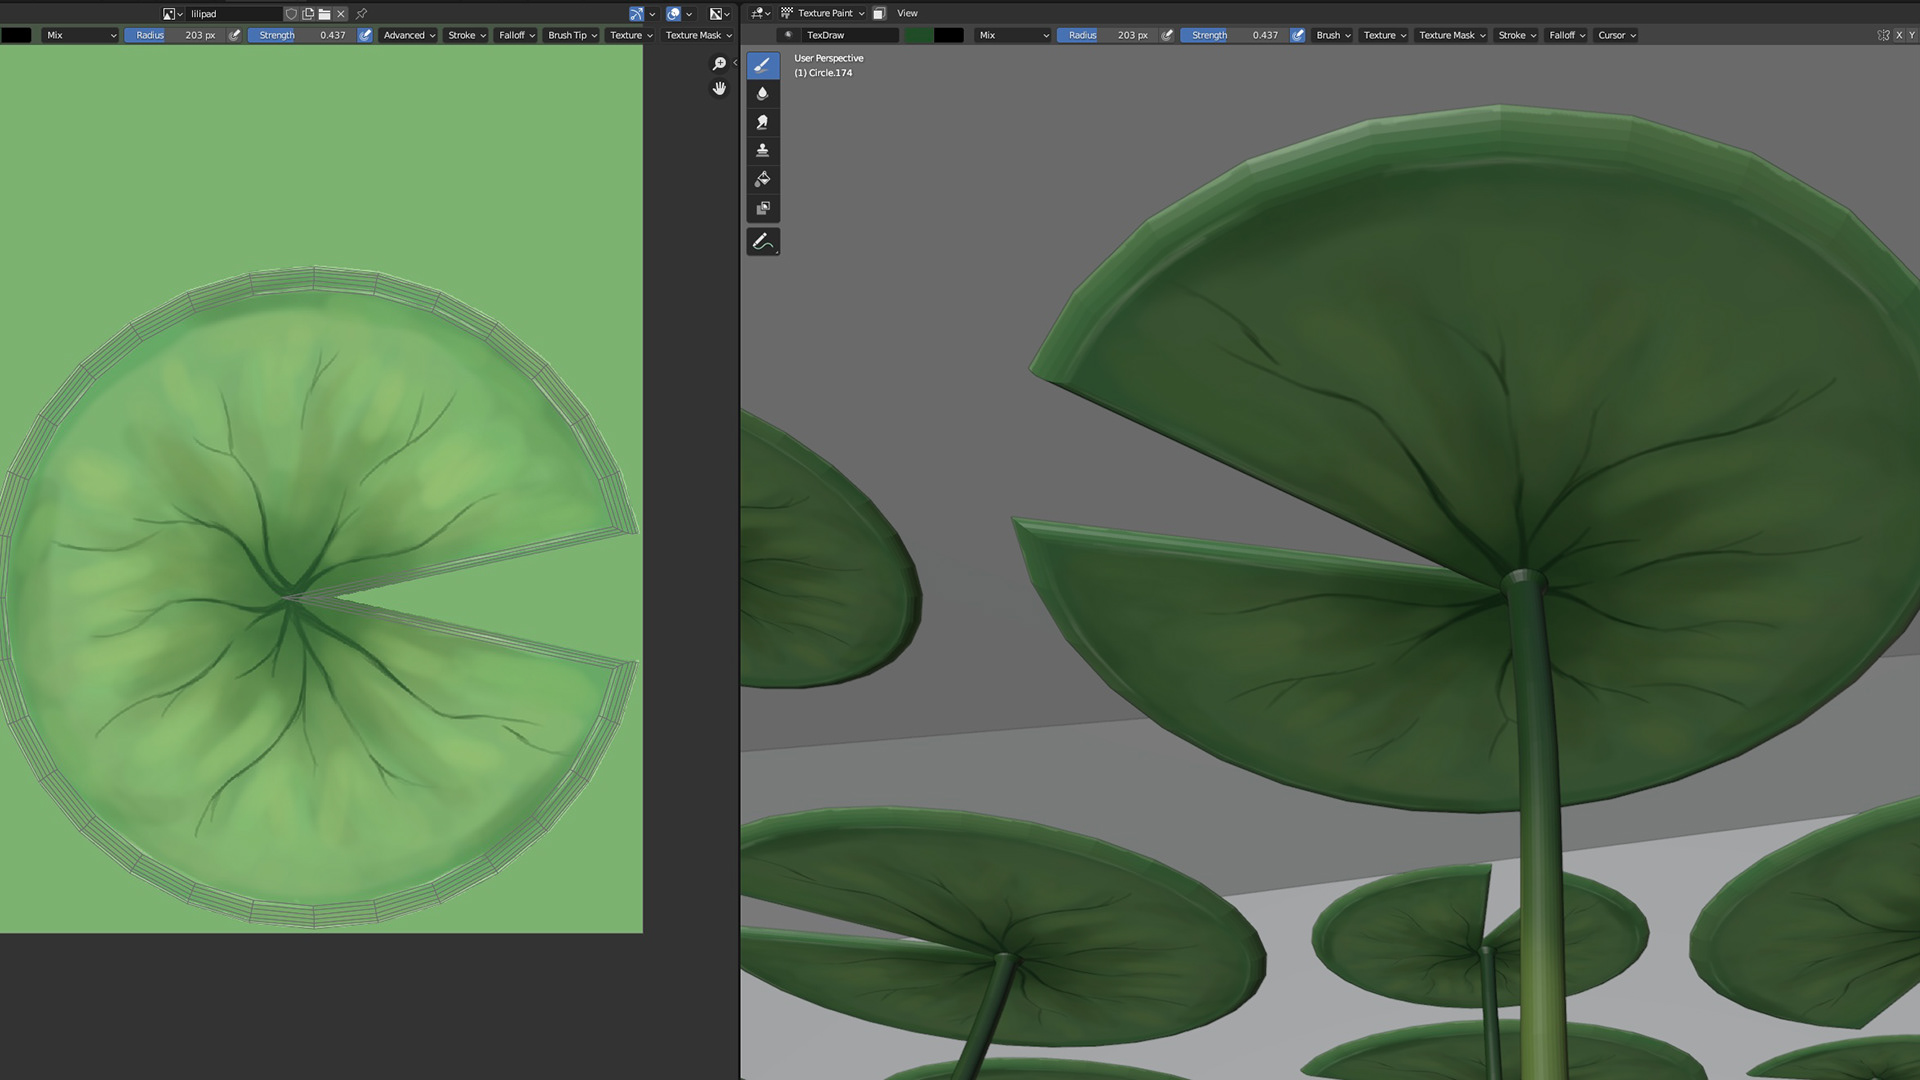Open Cursor popover in 3D viewport
Image resolution: width=1920 pixels, height=1080 pixels.
[x=1617, y=35]
